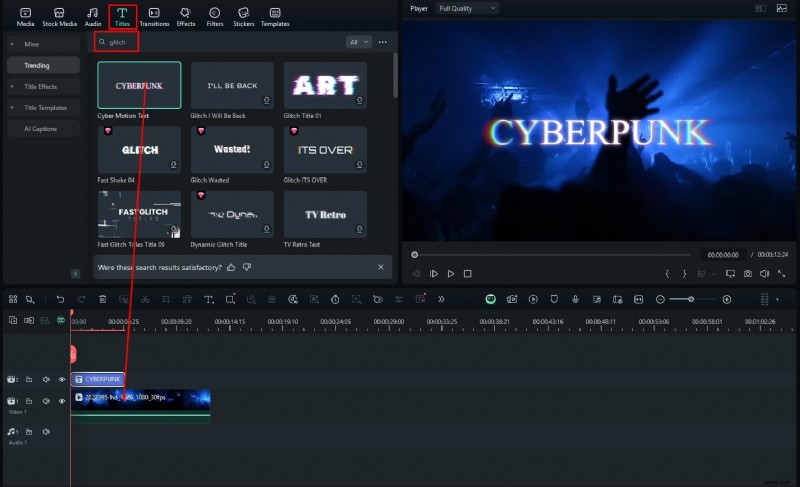Add a marker with shield icon
800x487 pixels.
(x=554, y=299)
